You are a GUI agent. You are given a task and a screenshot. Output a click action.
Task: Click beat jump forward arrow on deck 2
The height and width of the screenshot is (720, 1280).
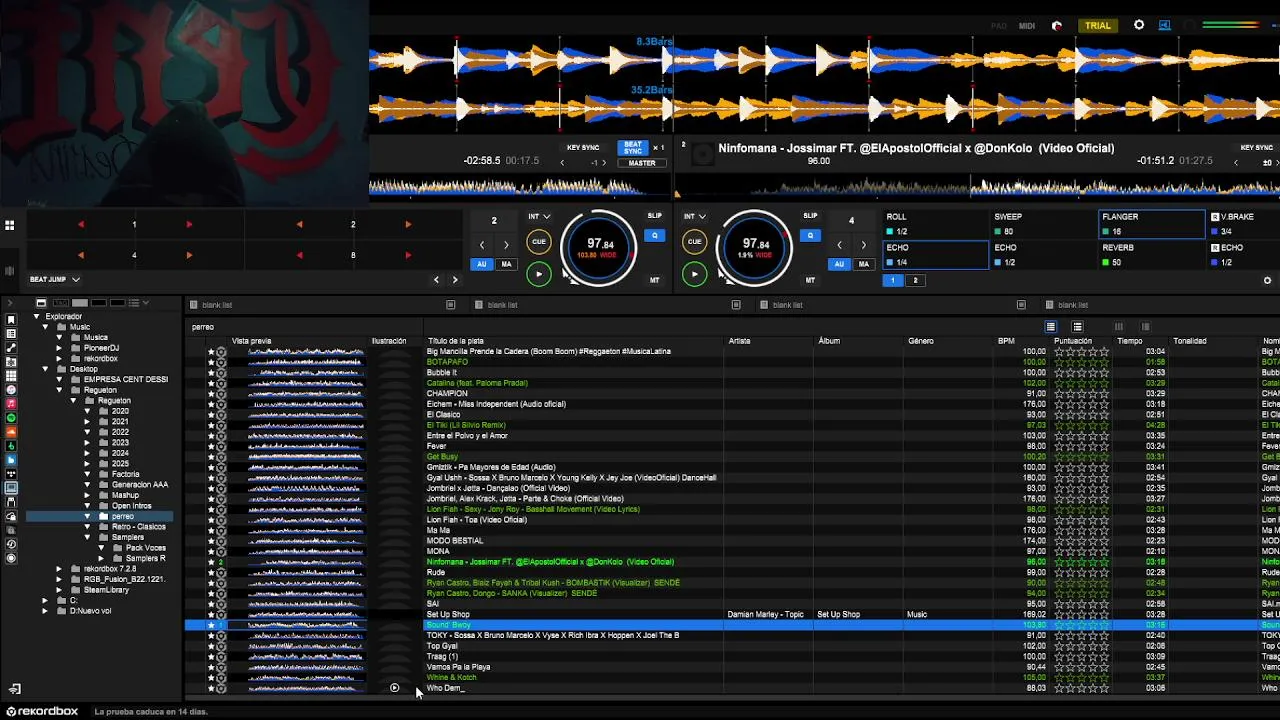click(x=864, y=245)
